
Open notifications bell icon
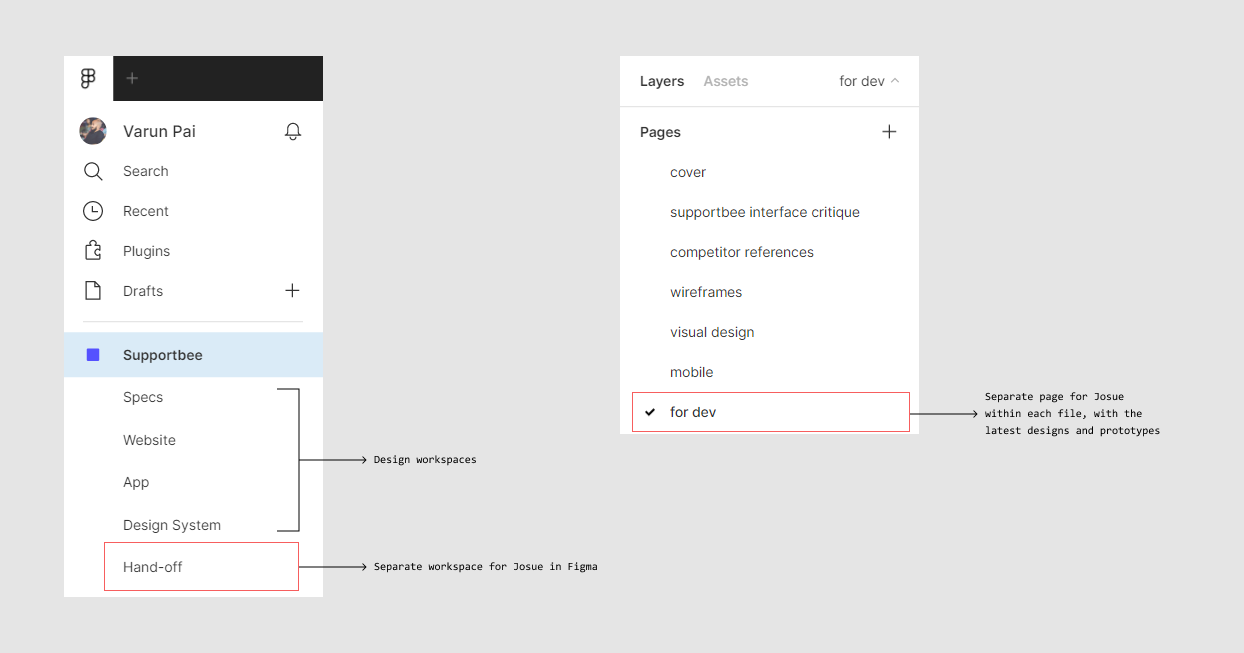(293, 131)
